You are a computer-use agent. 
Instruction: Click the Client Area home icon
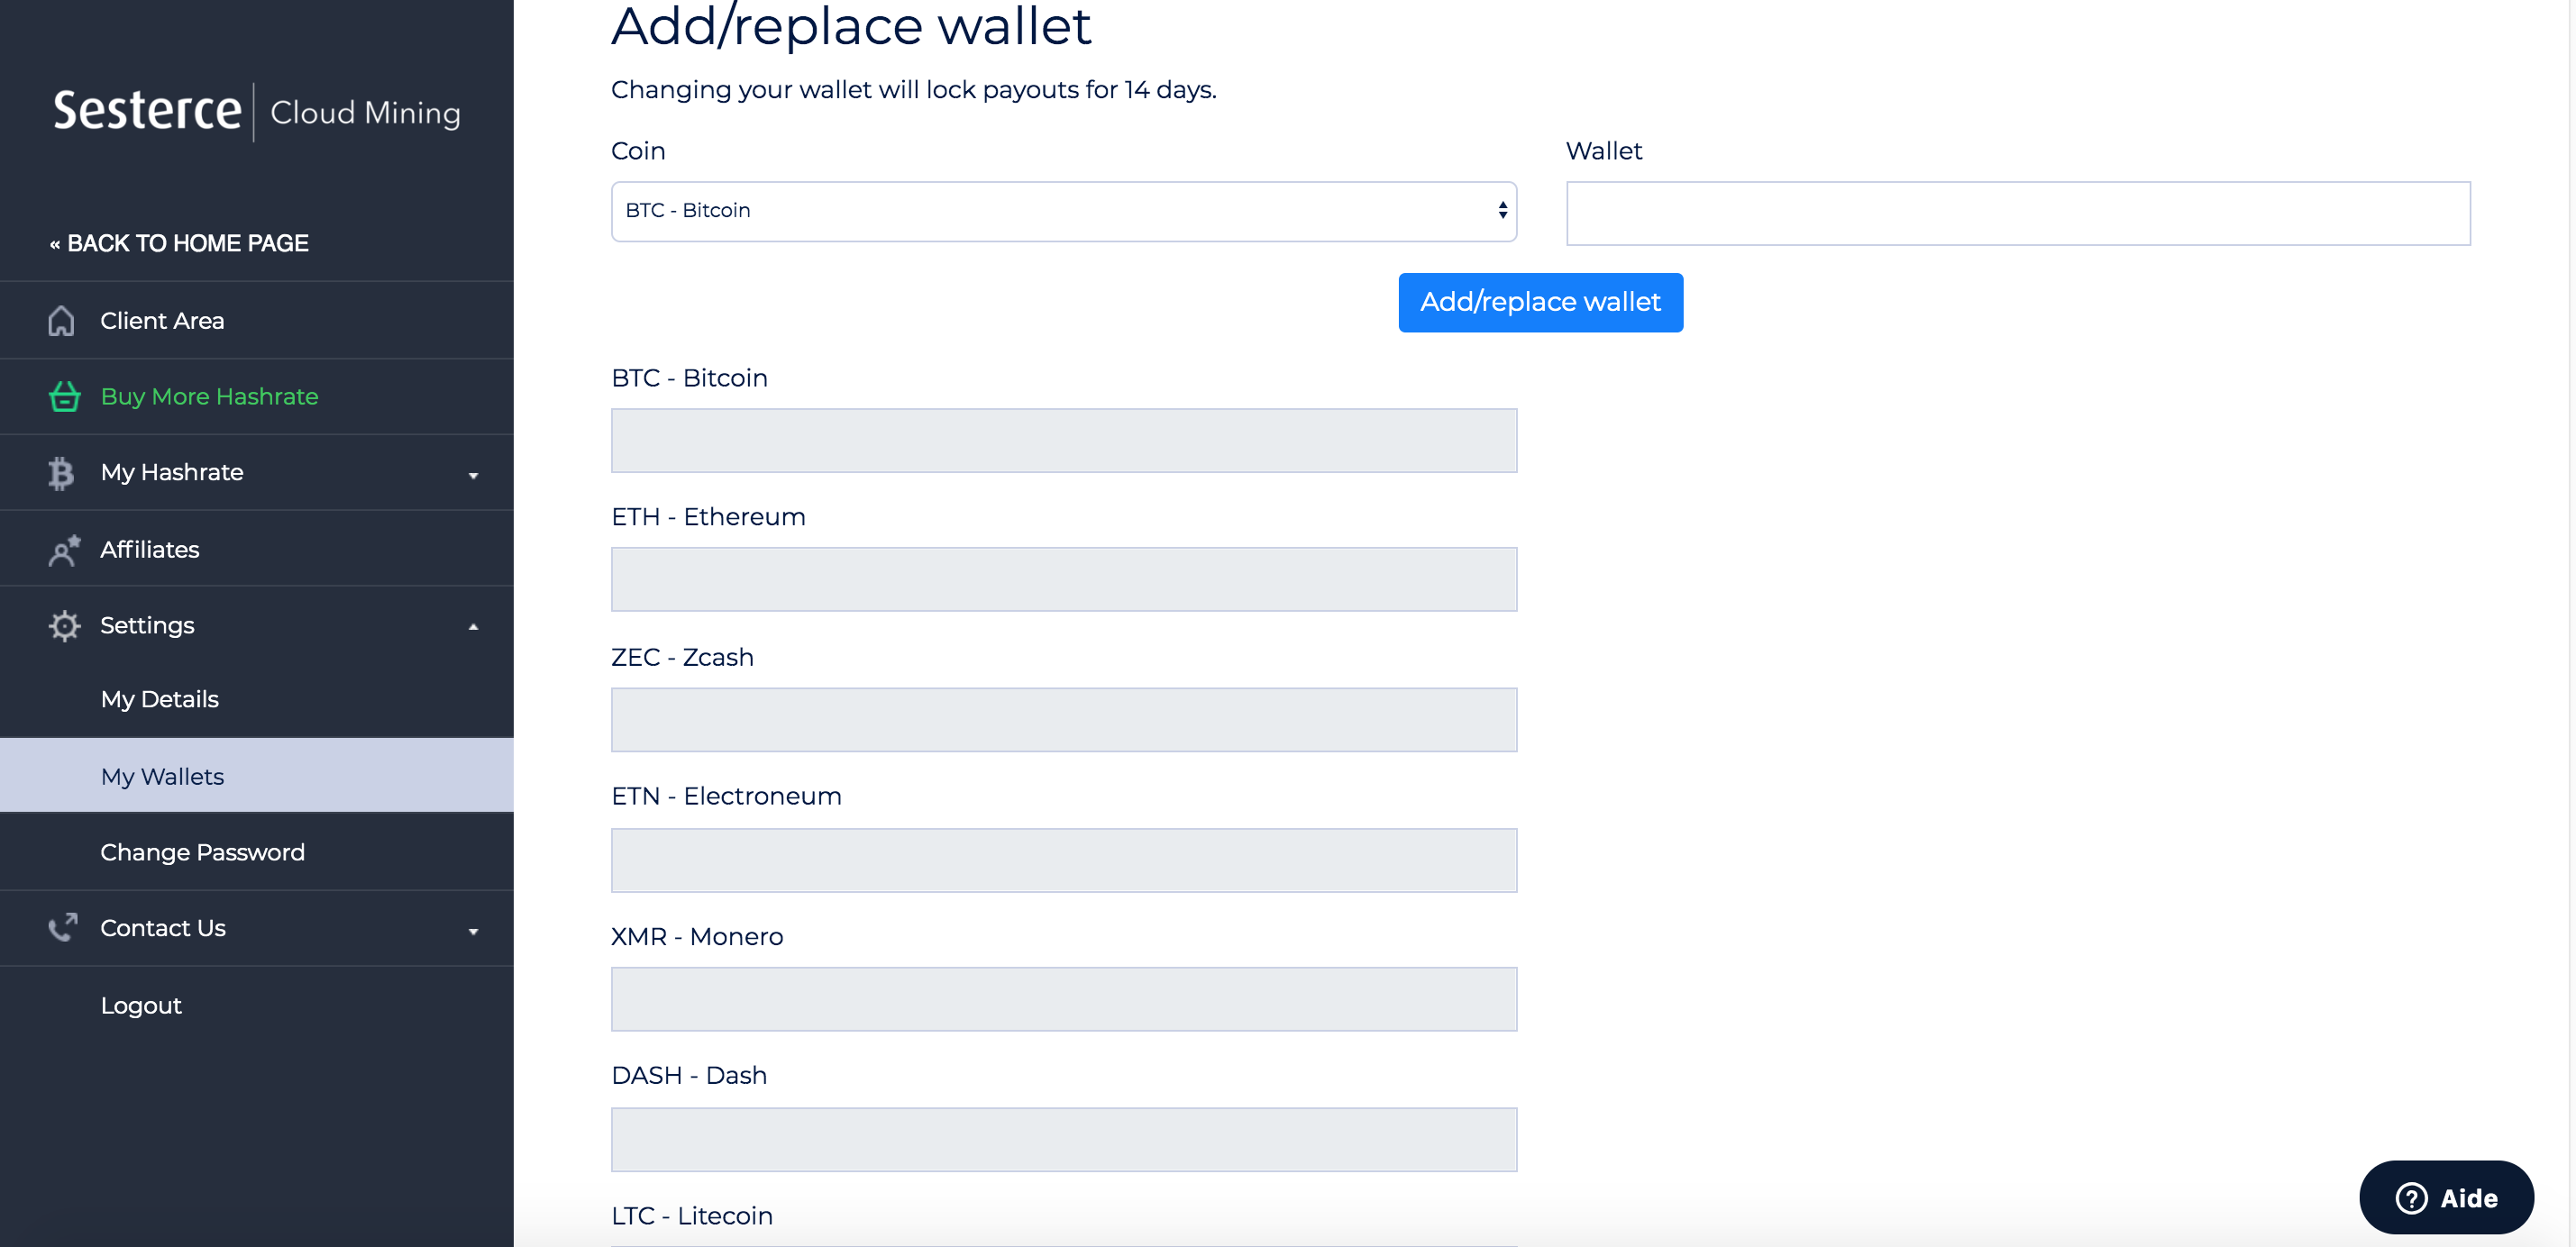(x=61, y=321)
